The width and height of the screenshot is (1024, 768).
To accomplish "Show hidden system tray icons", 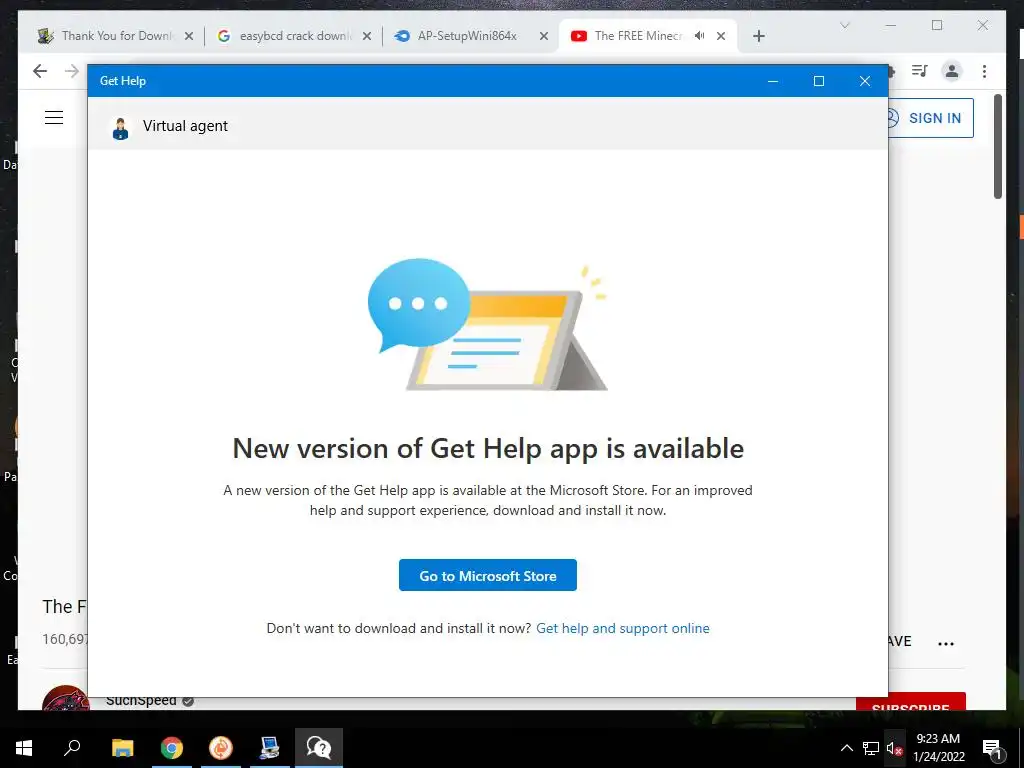I will coord(846,748).
